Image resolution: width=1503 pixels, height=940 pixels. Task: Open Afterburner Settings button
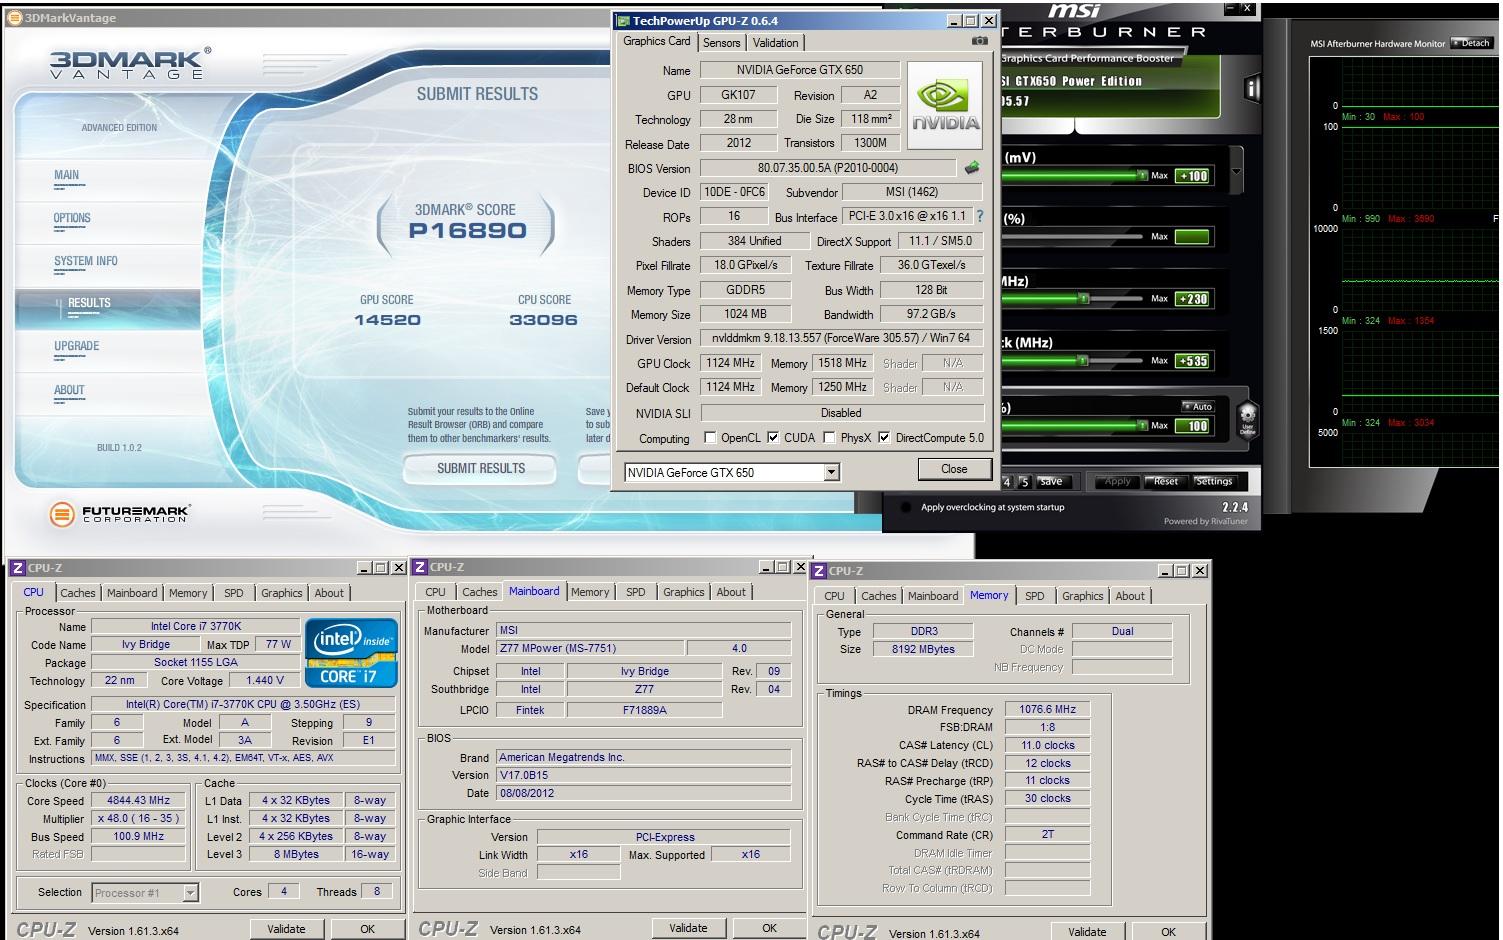tap(1214, 481)
